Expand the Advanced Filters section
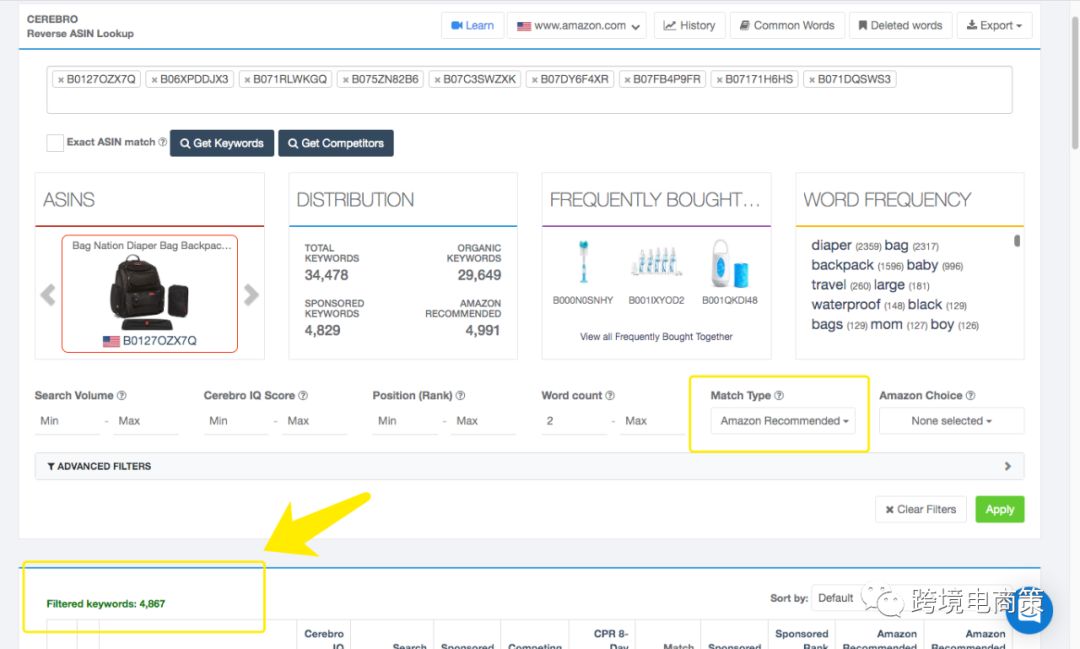Viewport: 1080px width, 649px height. 529,466
